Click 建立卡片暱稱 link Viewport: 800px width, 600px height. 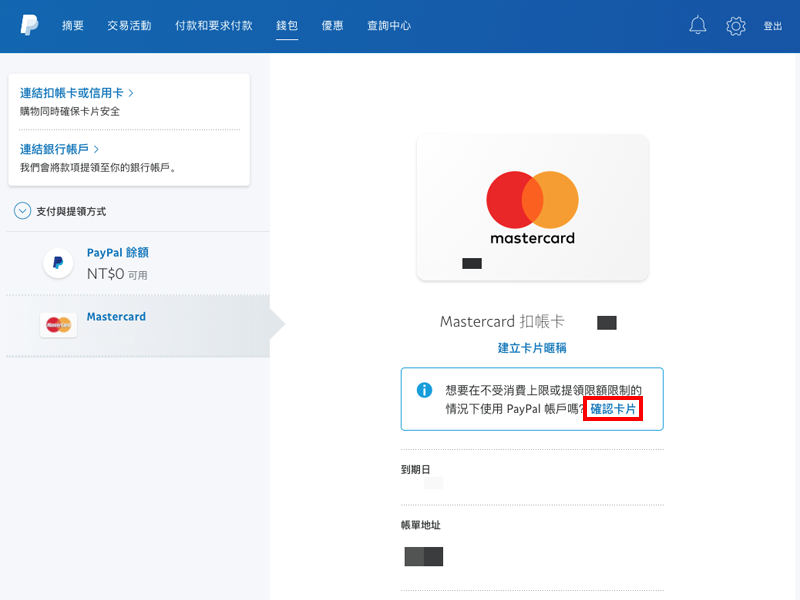(x=532, y=348)
